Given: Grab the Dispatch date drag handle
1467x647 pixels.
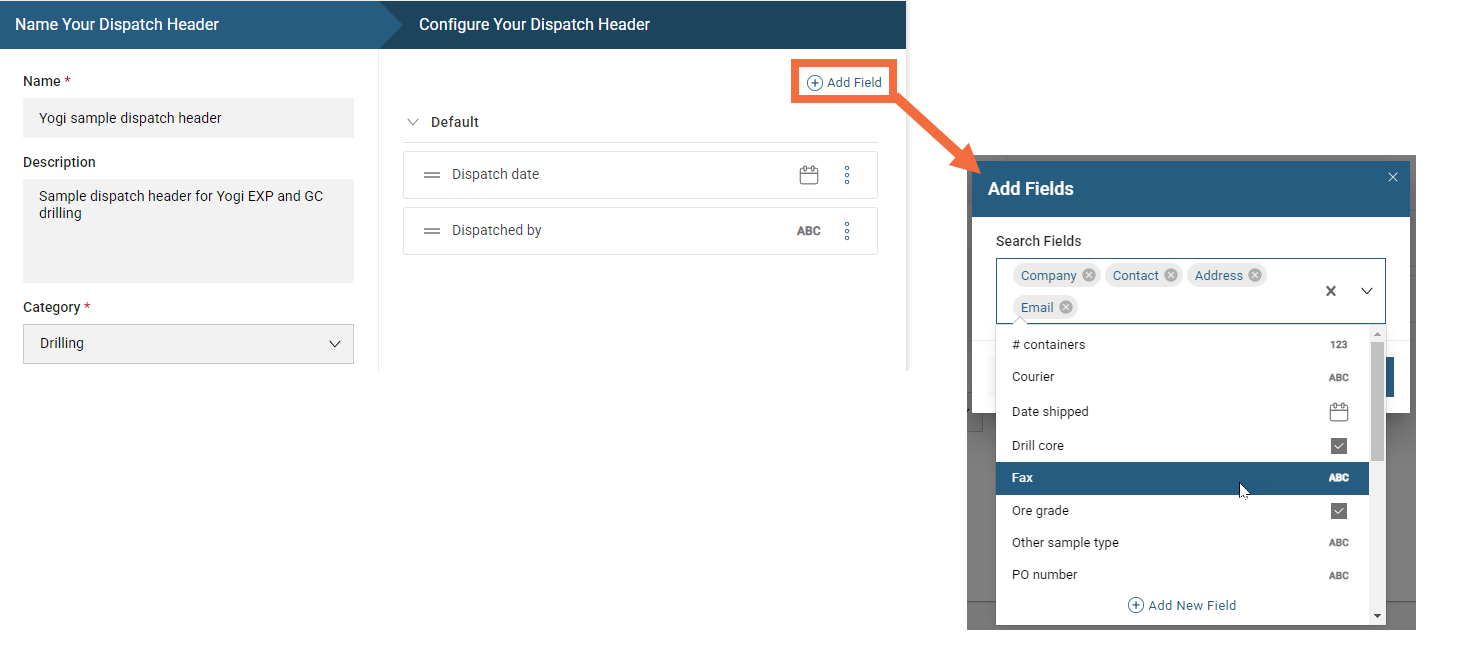Looking at the screenshot, I should tap(432, 175).
